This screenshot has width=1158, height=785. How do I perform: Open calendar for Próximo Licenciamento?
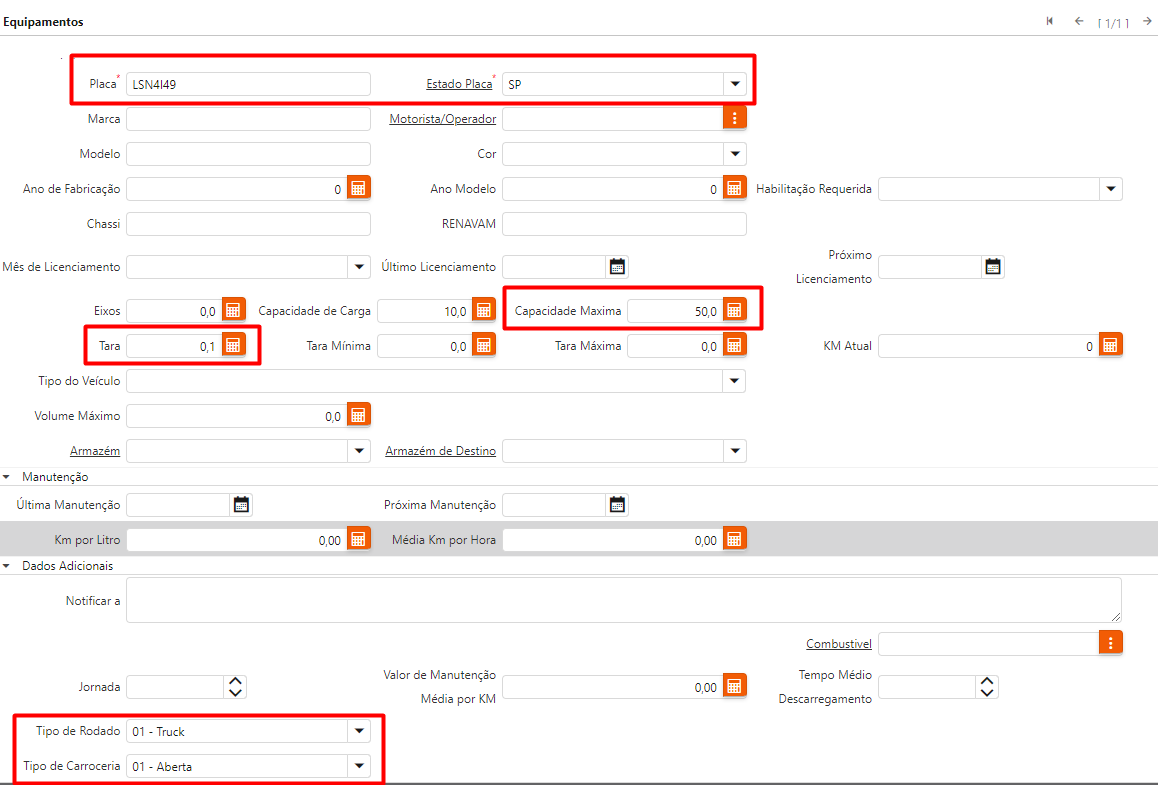point(993,267)
